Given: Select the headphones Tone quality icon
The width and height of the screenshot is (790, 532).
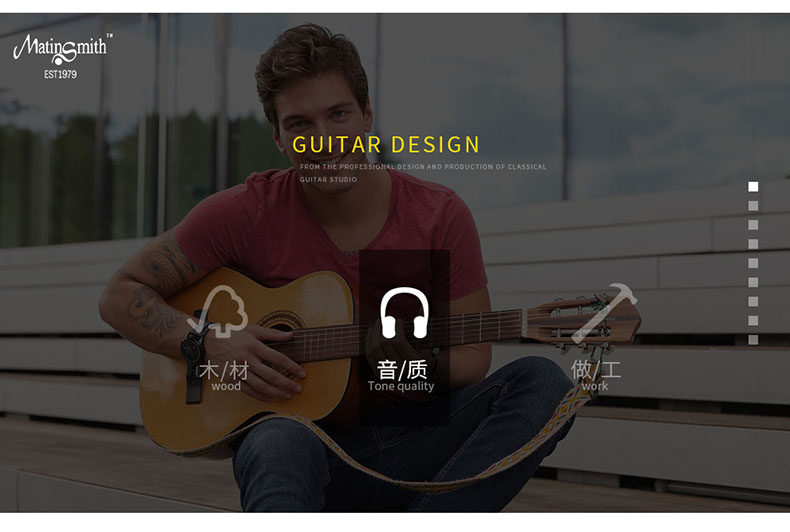Looking at the screenshot, I should (404, 312).
